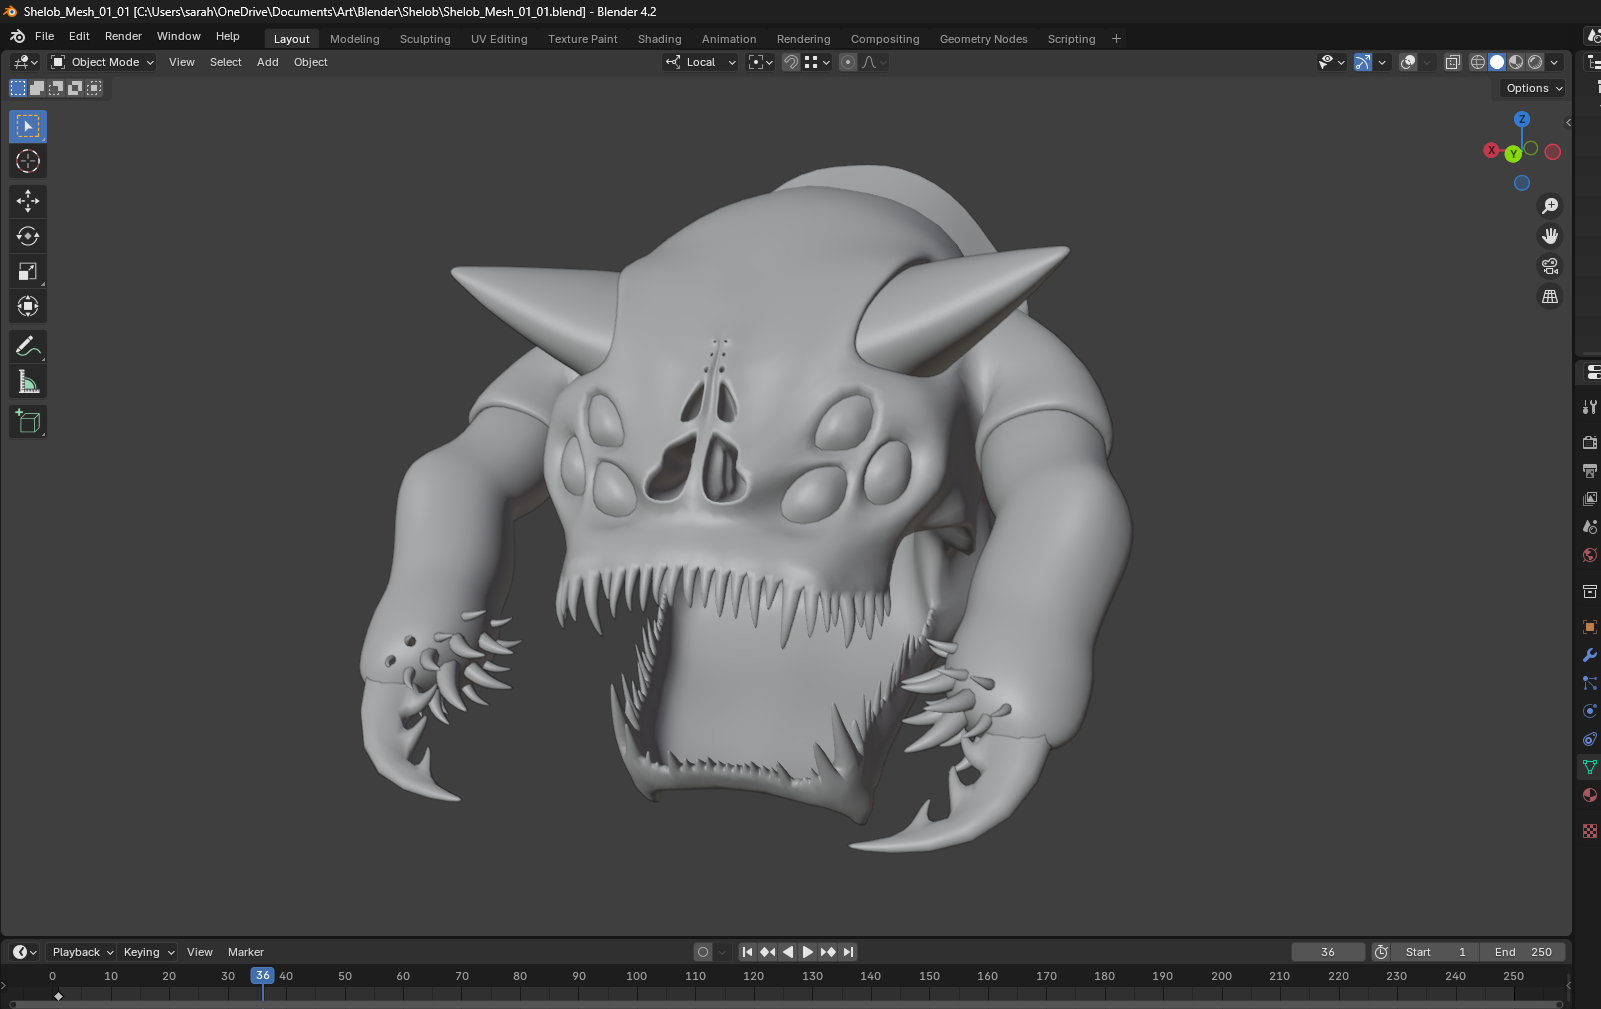
Task: Activate the Annotate tool
Action: point(28,347)
